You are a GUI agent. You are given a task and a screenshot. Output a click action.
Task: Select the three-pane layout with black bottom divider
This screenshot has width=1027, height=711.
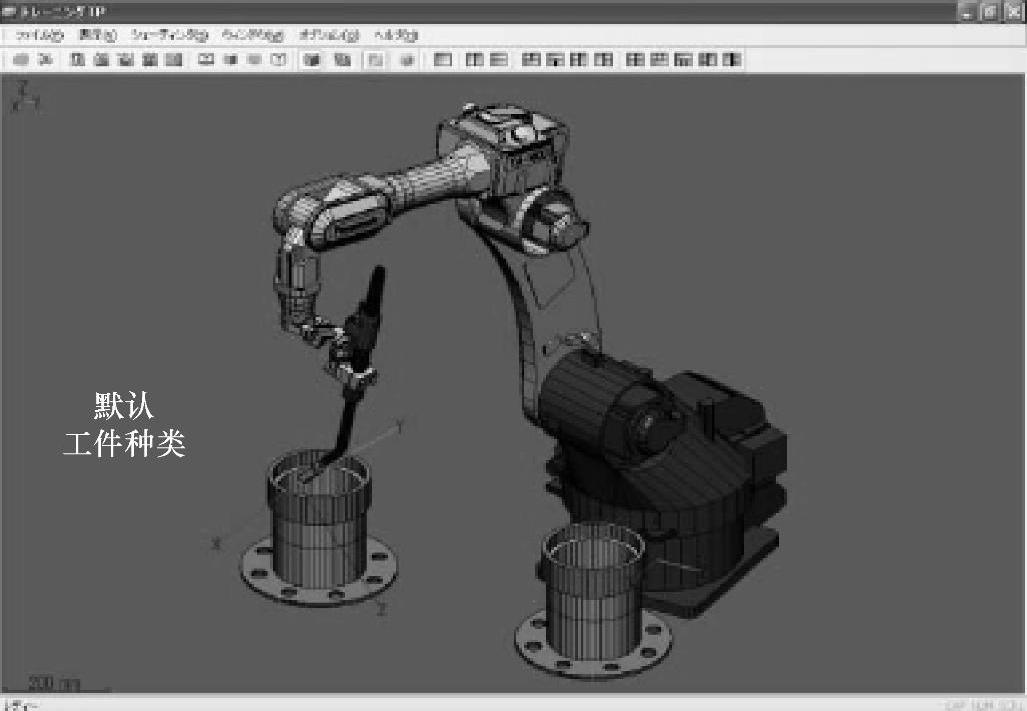click(555, 60)
